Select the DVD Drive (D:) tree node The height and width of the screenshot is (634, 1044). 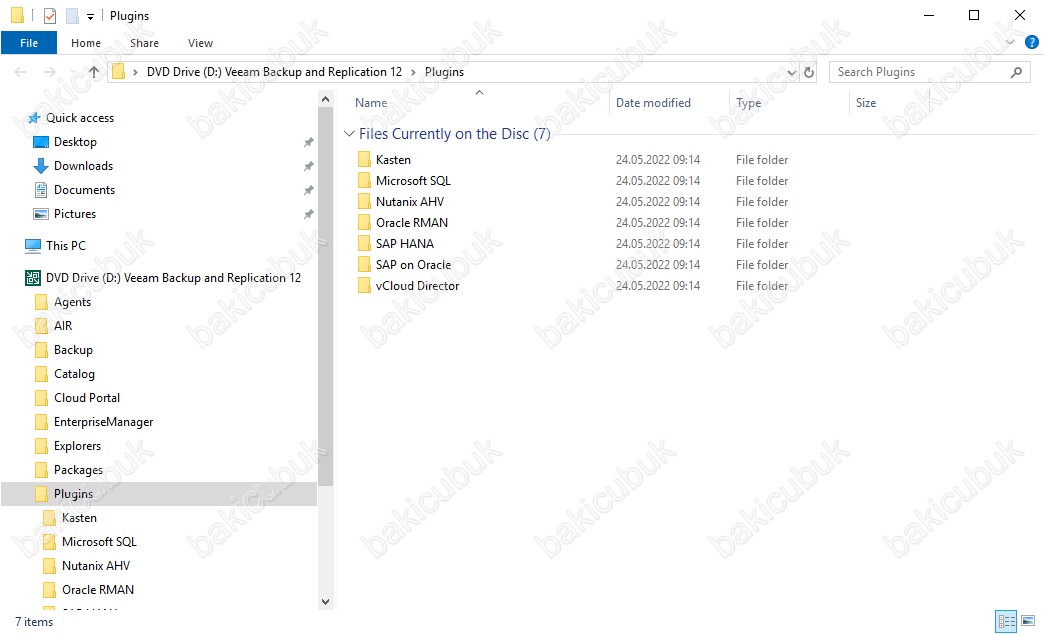click(173, 278)
